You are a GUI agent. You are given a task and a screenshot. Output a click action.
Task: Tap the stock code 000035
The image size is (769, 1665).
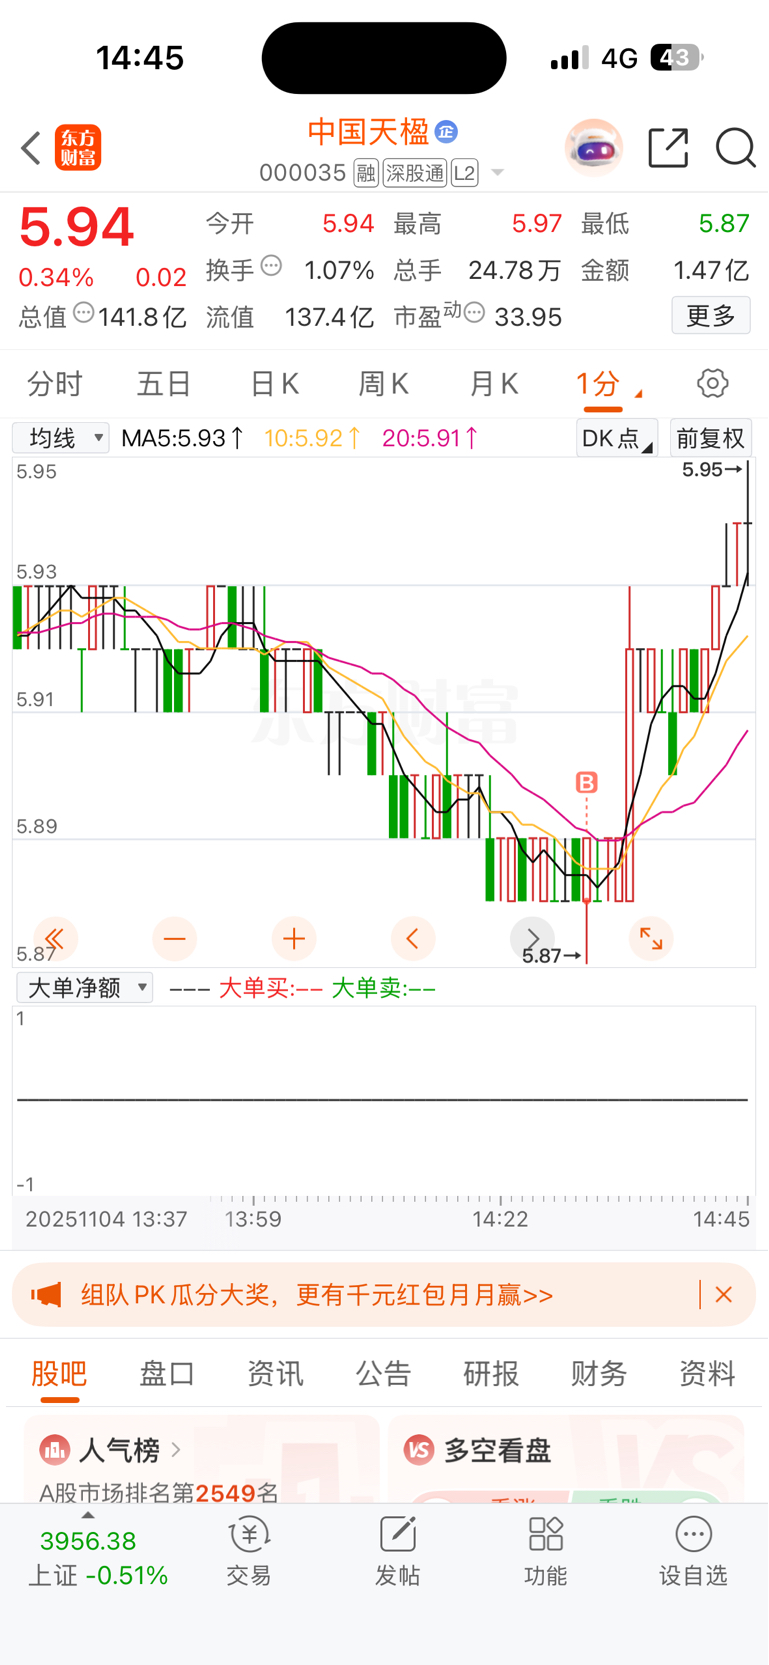point(302,173)
